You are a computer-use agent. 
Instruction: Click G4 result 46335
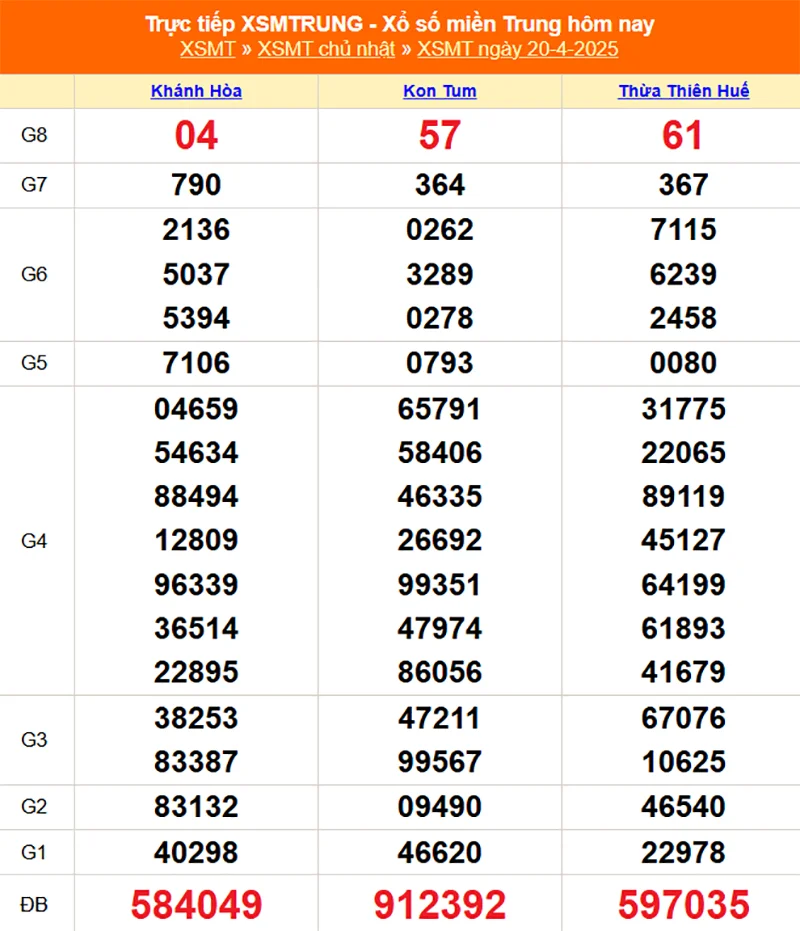(439, 496)
